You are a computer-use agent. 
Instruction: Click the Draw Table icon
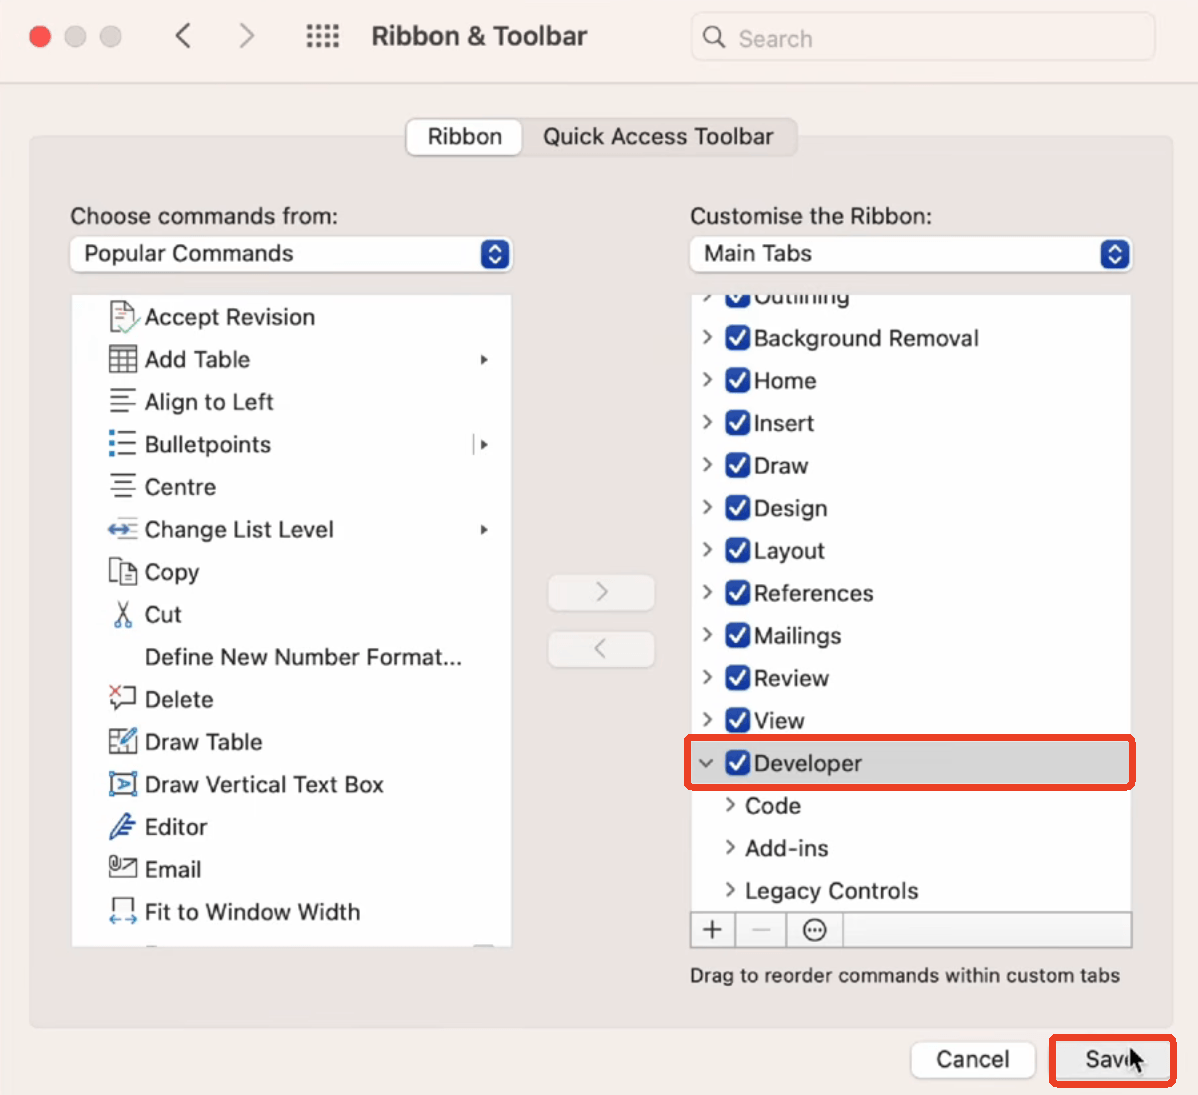pos(122,741)
